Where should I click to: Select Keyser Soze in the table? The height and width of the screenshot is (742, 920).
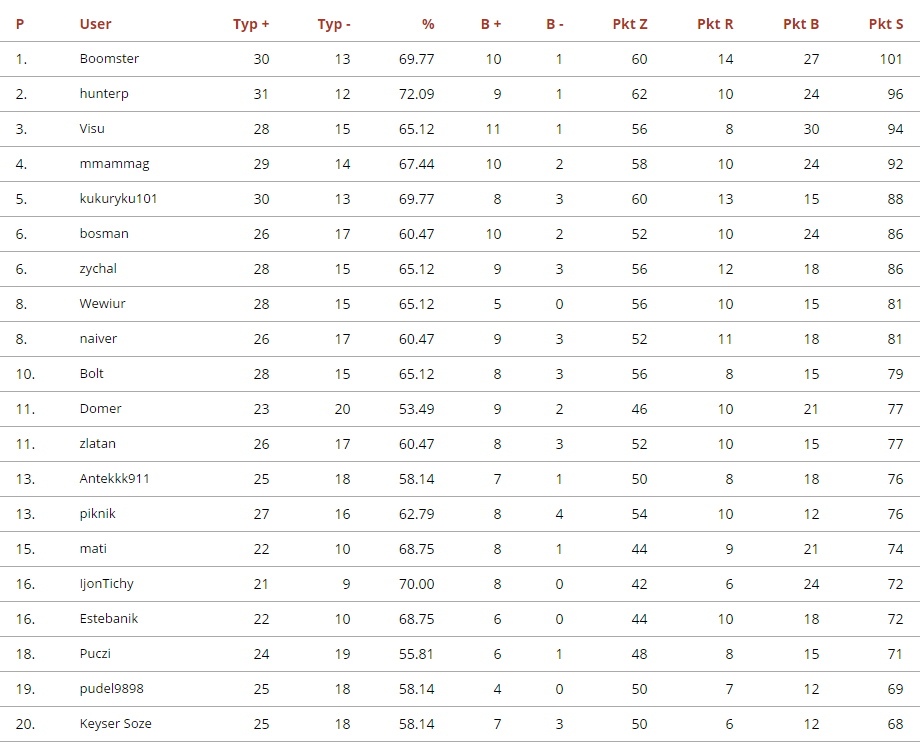pos(115,724)
